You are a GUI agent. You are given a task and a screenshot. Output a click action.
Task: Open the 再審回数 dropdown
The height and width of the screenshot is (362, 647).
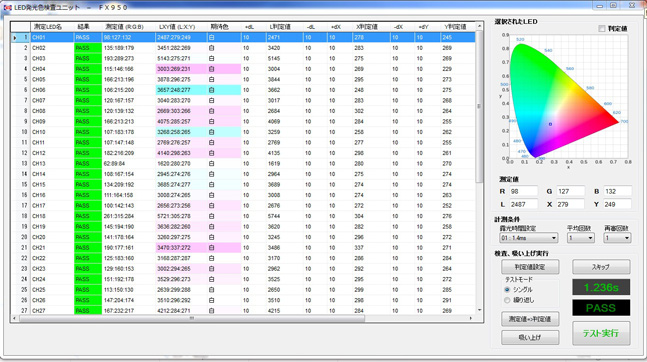click(617, 238)
